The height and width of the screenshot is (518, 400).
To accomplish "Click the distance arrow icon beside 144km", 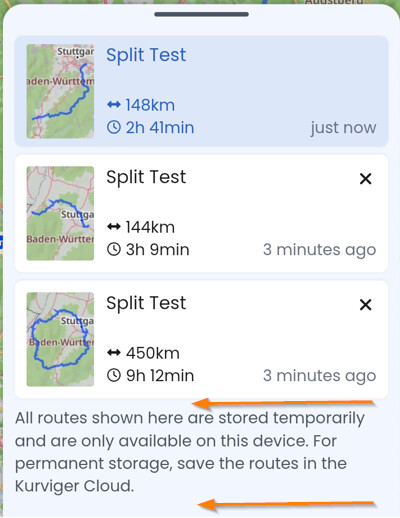I will tap(114, 227).
